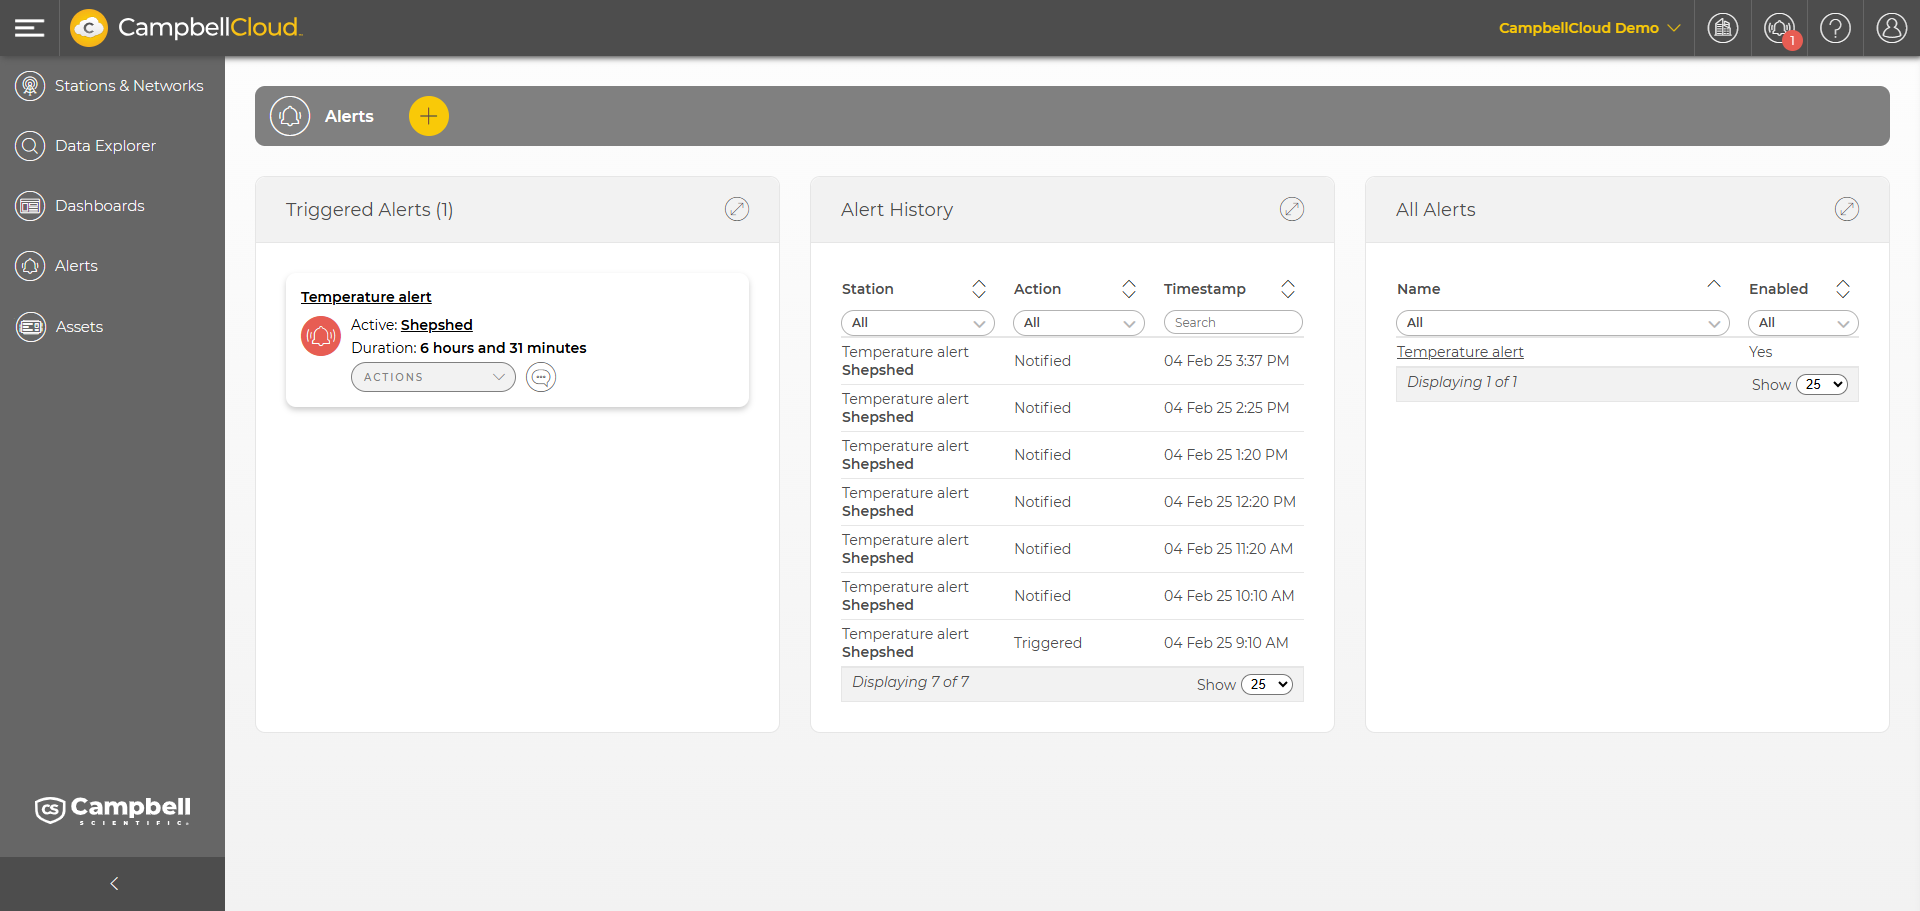This screenshot has width=1920, height=911.
Task: Click the Stations & Networks sidebar icon
Action: (x=30, y=86)
